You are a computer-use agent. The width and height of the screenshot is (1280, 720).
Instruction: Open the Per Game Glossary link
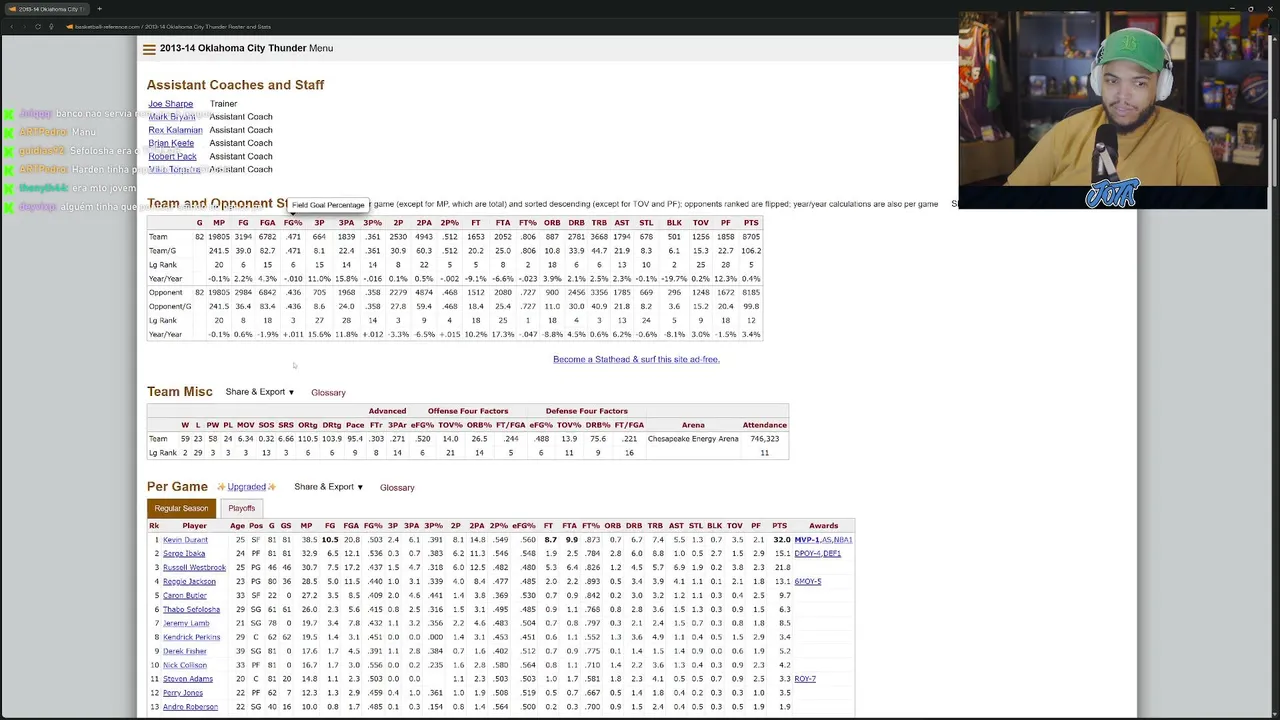pos(397,487)
